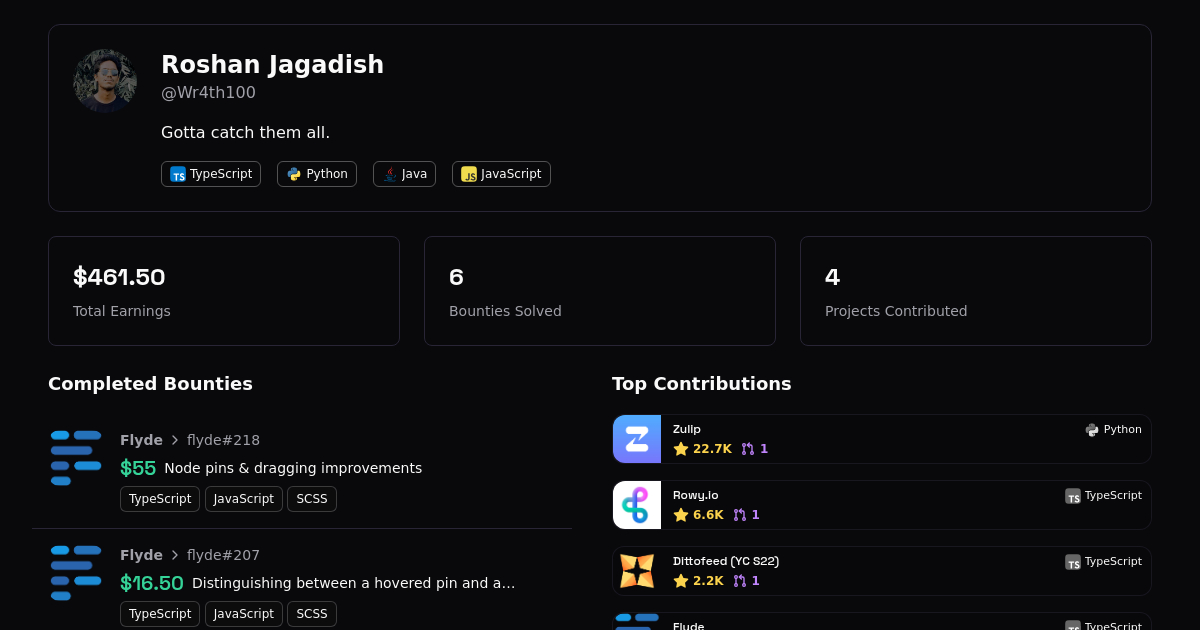Click the SCSS tag under flyde#218
Screen dimensions: 1200x630
[312, 498]
